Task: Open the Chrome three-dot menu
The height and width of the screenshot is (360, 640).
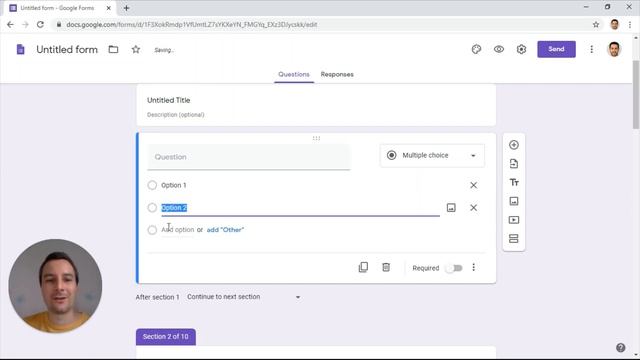Action: [630, 24]
